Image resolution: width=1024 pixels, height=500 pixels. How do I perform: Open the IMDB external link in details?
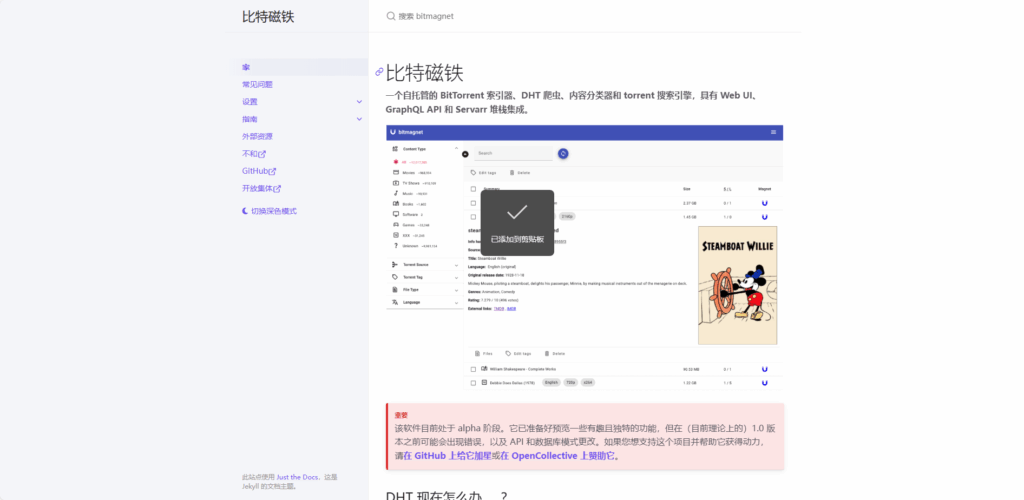511,308
